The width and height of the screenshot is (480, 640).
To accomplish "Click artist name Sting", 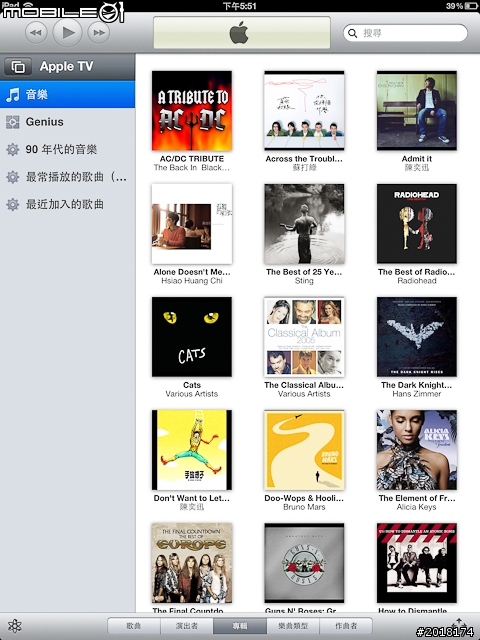I will pos(304,281).
